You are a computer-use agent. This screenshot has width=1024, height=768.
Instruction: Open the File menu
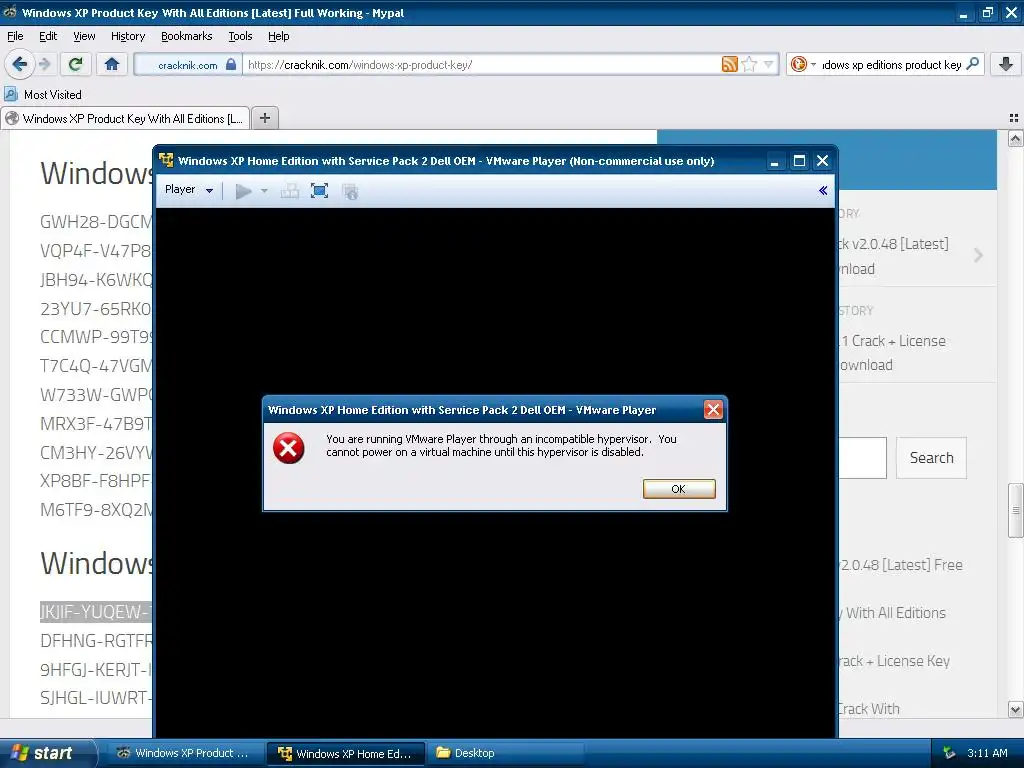click(x=15, y=36)
